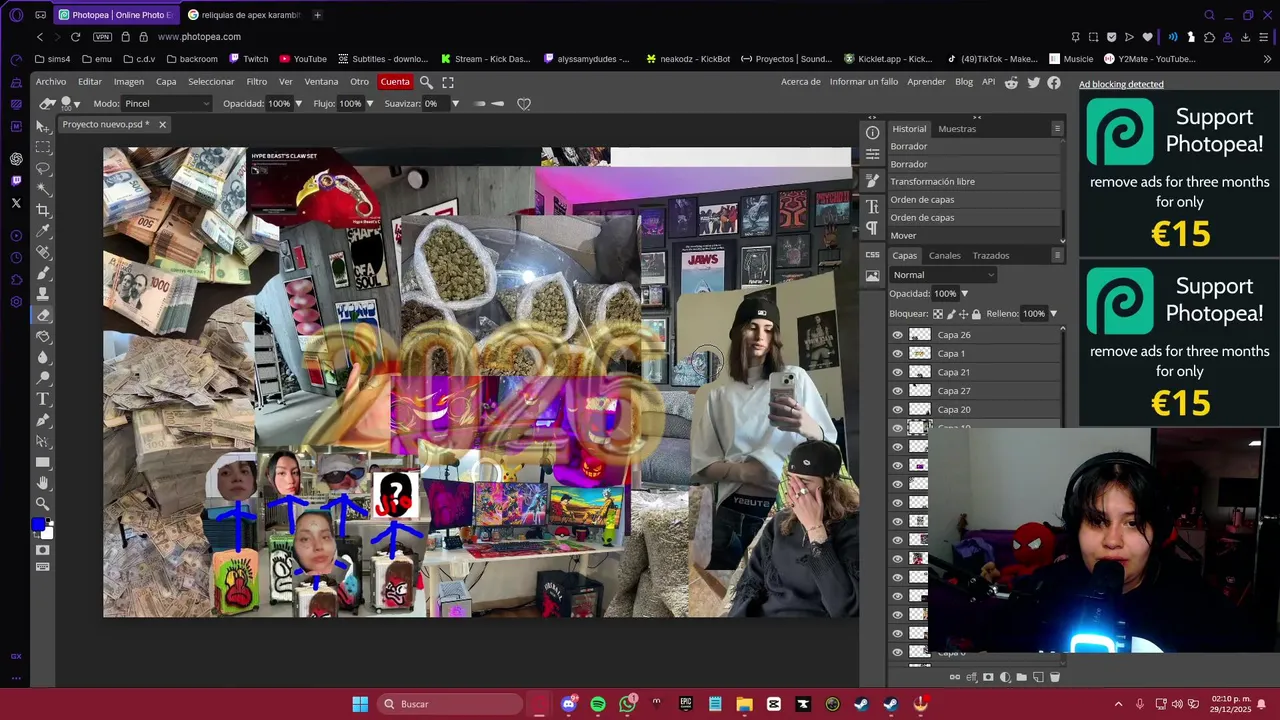Open the Info side panel icon
1280x720 pixels.
(x=872, y=132)
